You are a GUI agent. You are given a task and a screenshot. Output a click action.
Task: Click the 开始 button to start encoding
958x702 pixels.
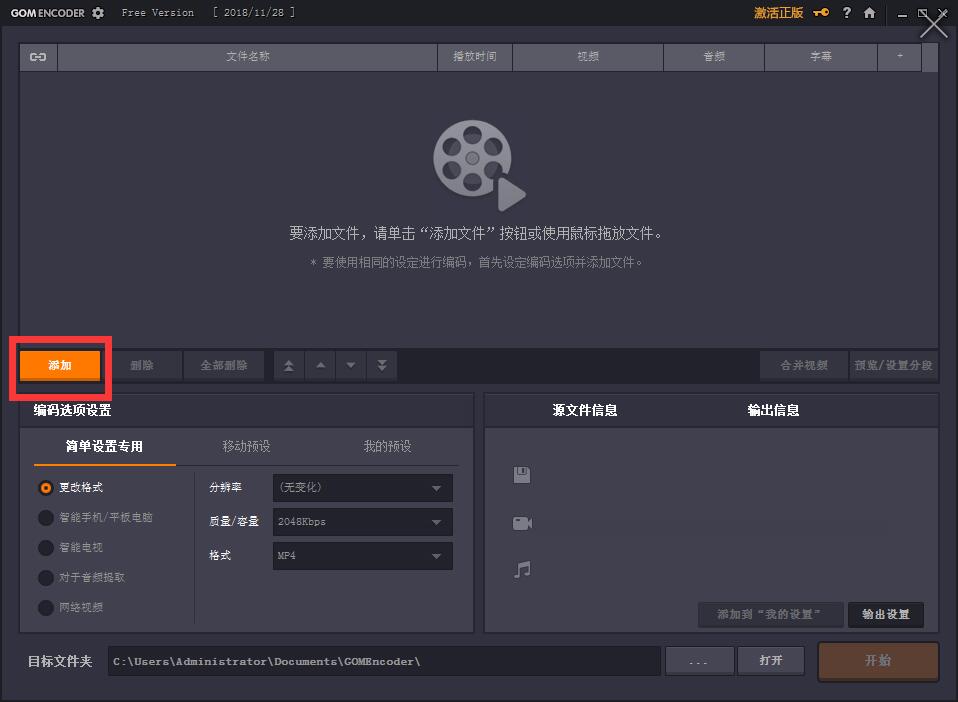point(878,660)
